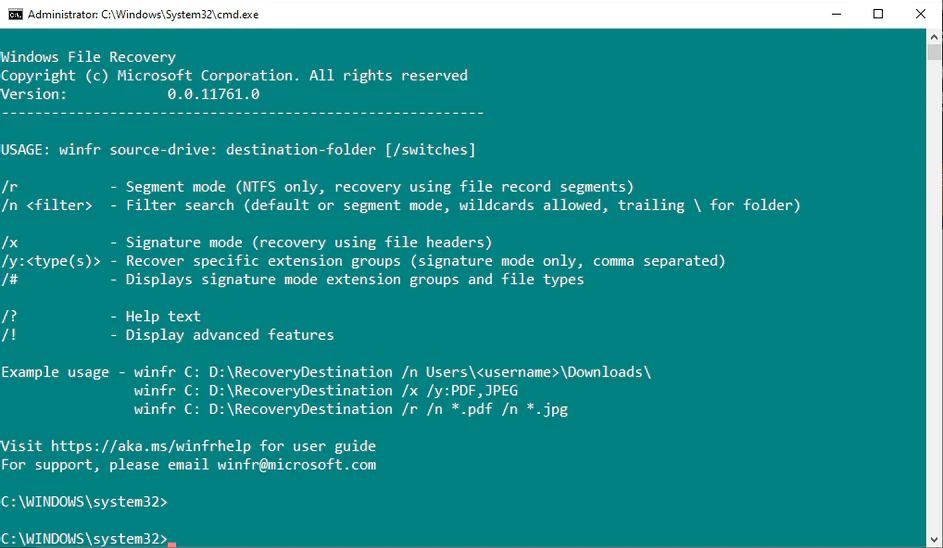This screenshot has width=943, height=548.
Task: Maximize the Command Prompt window
Action: click(878, 14)
